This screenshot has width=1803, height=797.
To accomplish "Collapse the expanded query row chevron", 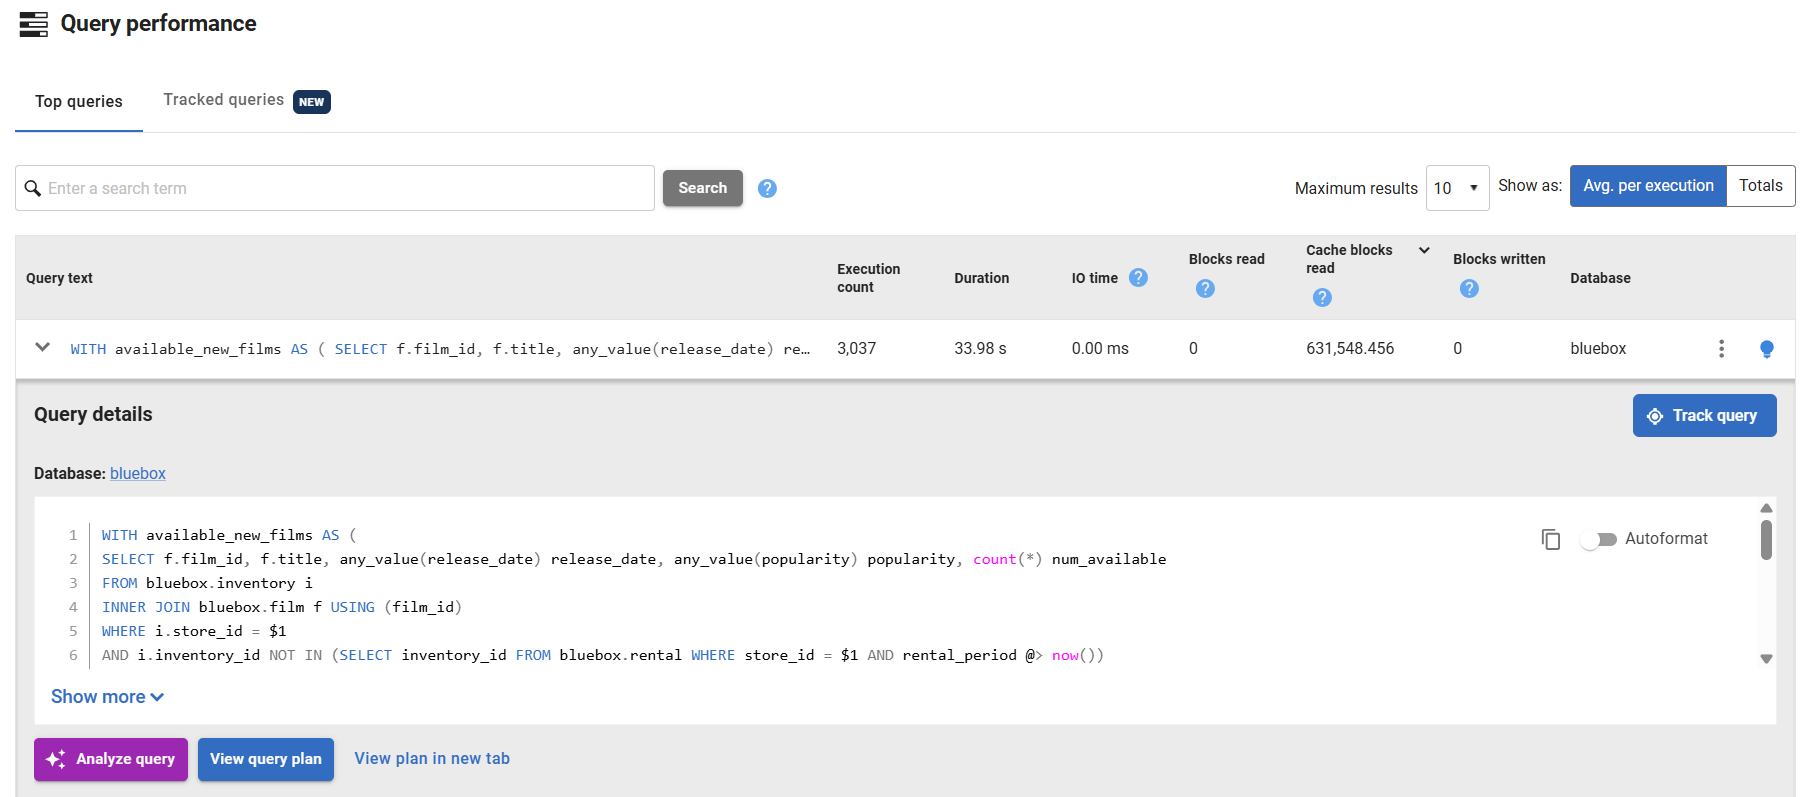I will pyautogui.click(x=42, y=347).
